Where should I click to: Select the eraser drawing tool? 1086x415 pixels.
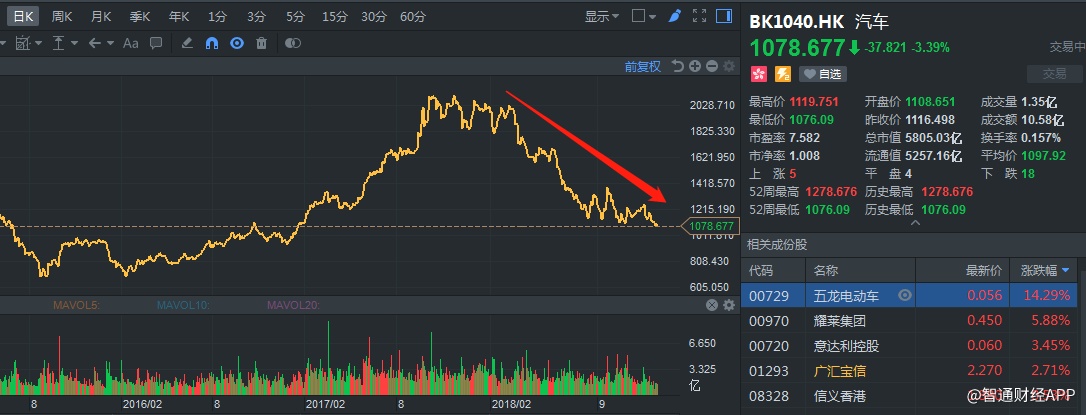188,43
